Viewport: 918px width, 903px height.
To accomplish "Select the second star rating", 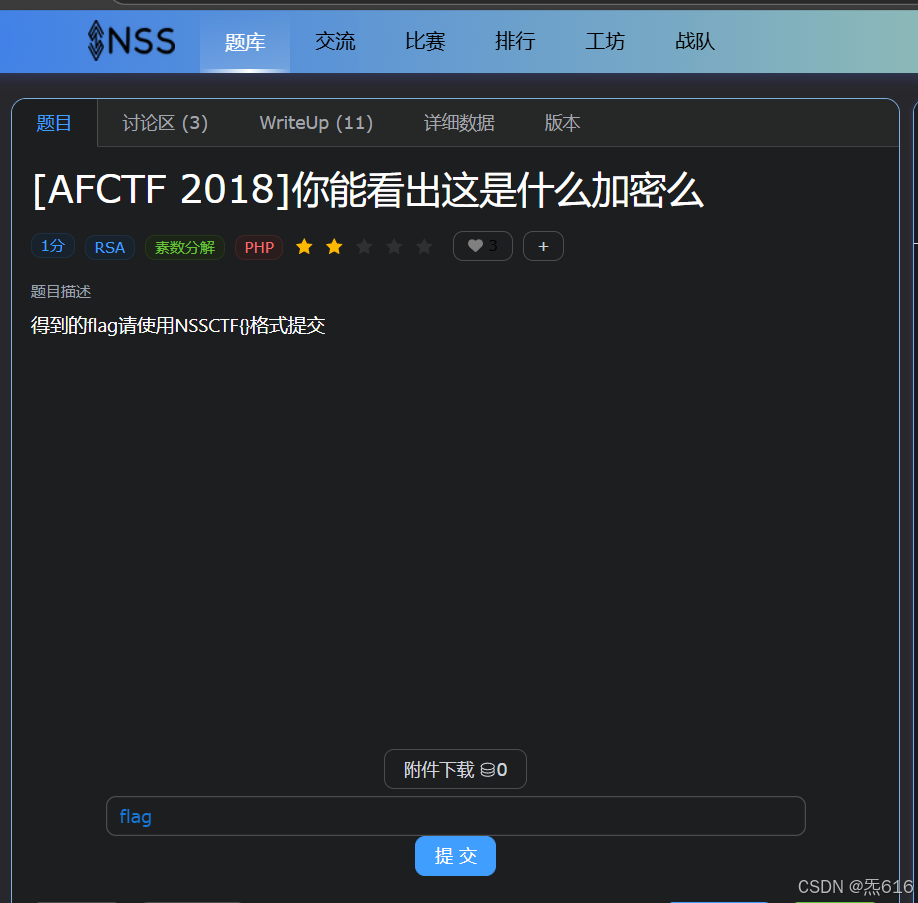I will (334, 245).
